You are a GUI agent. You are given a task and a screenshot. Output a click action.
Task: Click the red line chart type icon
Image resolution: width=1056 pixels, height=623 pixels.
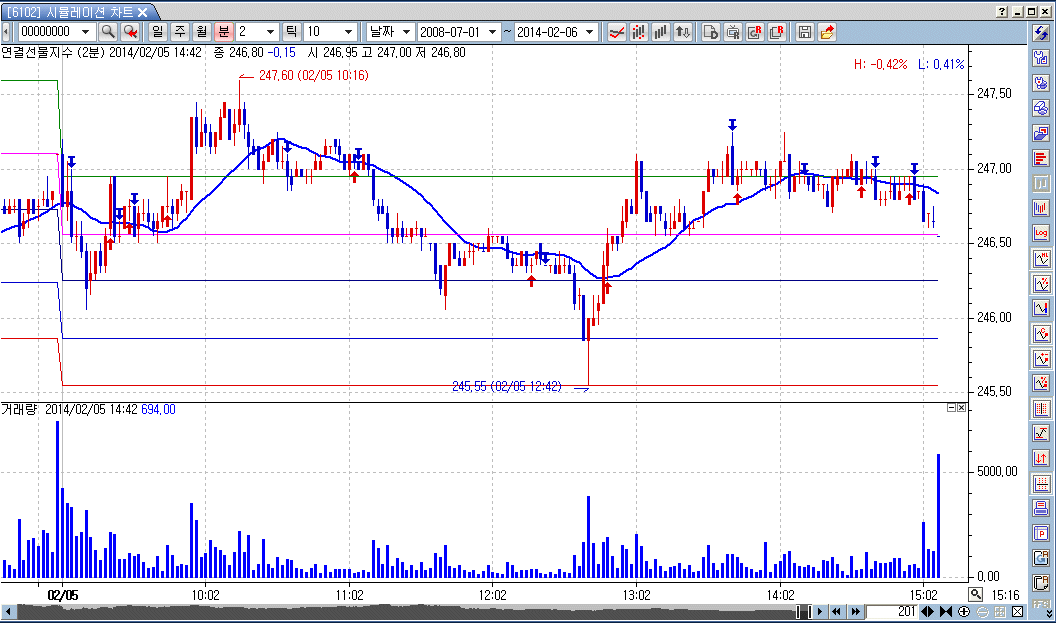click(617, 32)
